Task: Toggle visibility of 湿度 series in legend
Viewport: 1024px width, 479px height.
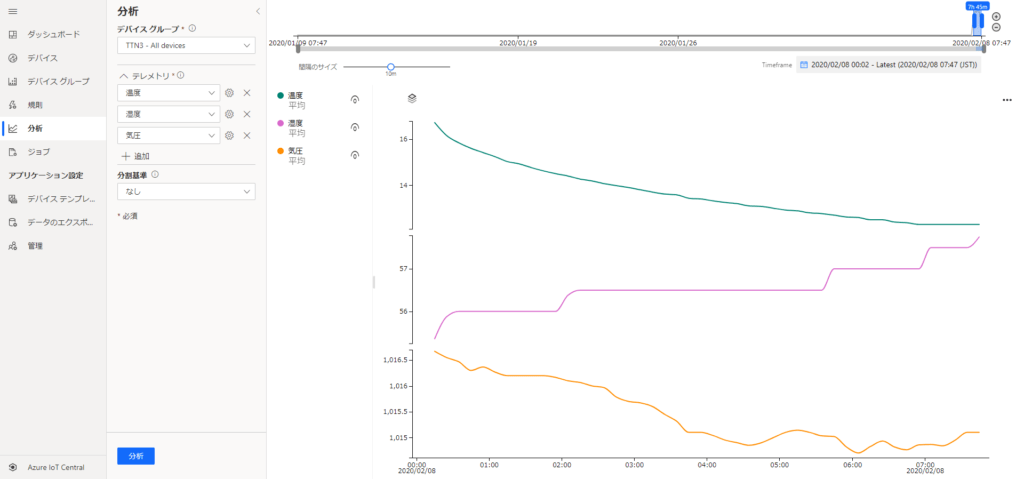Action: (x=354, y=127)
